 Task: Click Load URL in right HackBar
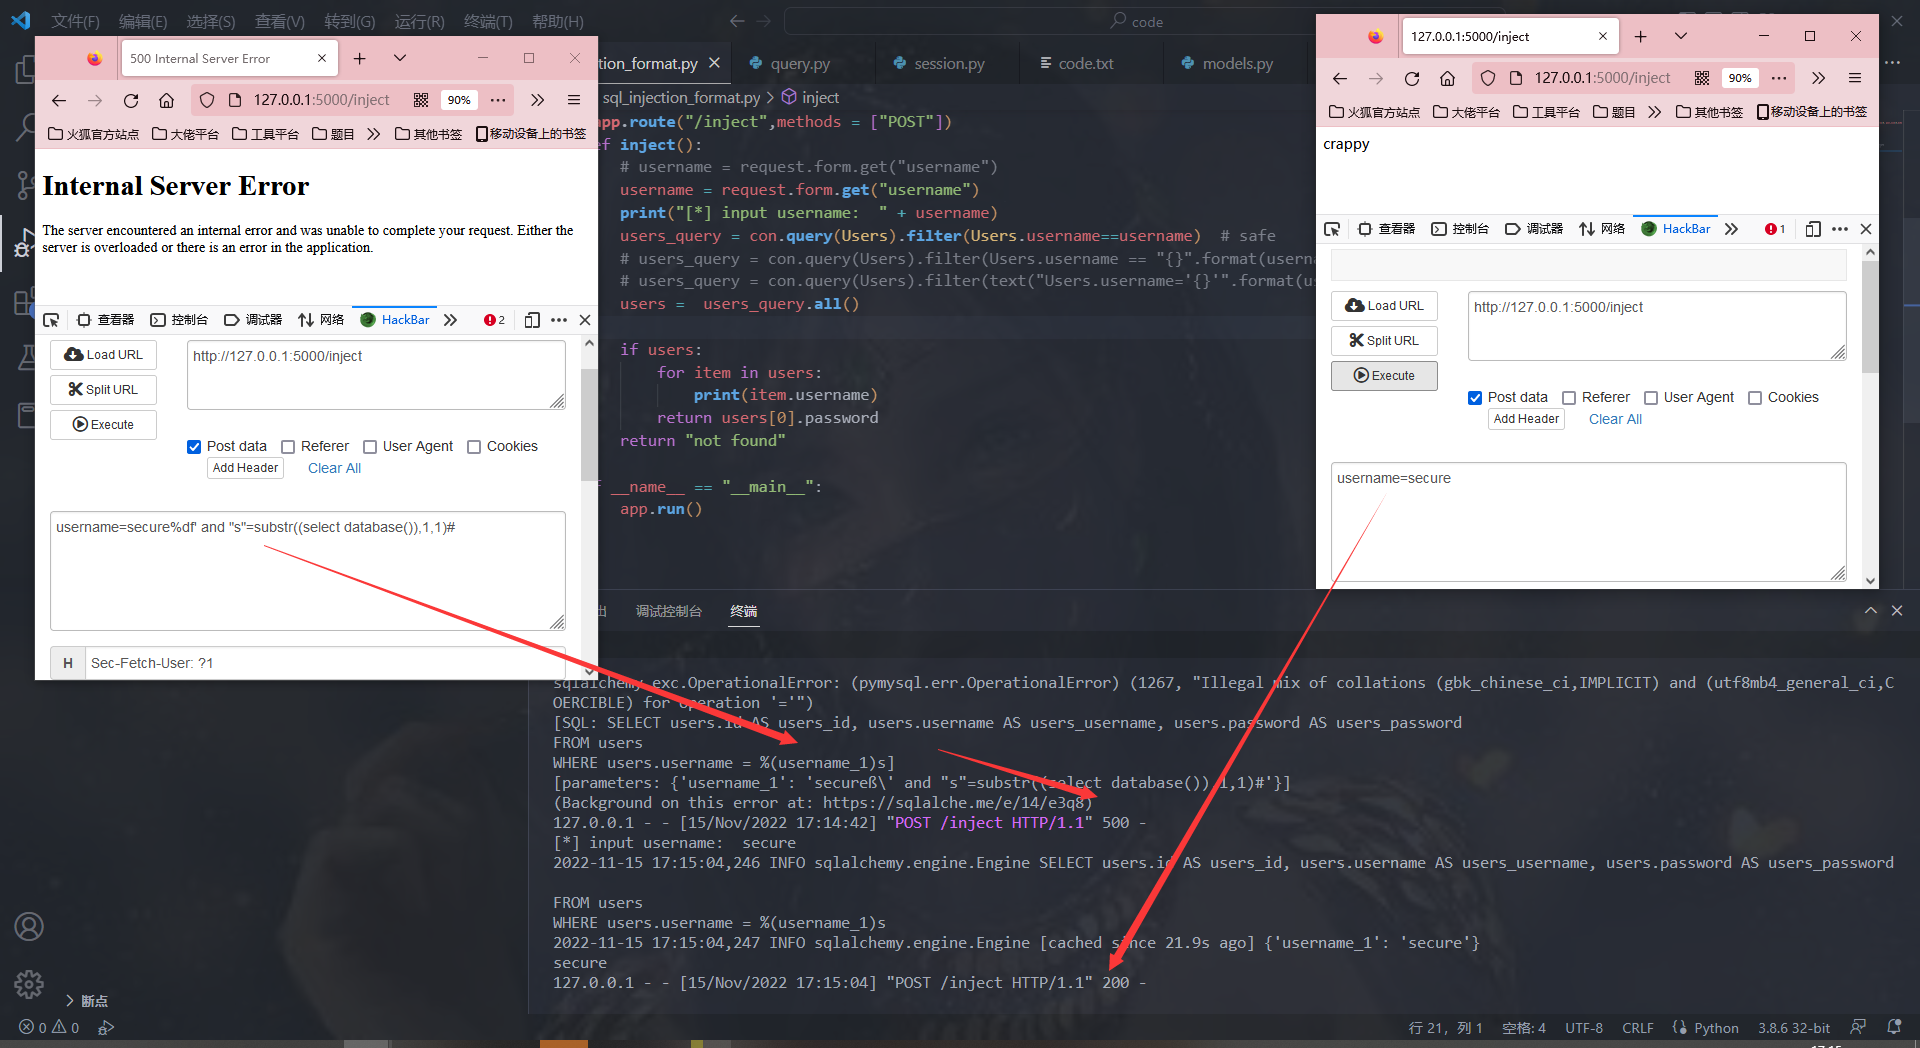[x=1384, y=306]
